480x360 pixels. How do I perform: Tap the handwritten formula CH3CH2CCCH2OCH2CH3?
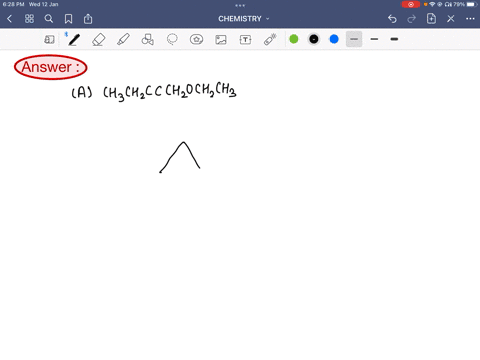coord(170,91)
